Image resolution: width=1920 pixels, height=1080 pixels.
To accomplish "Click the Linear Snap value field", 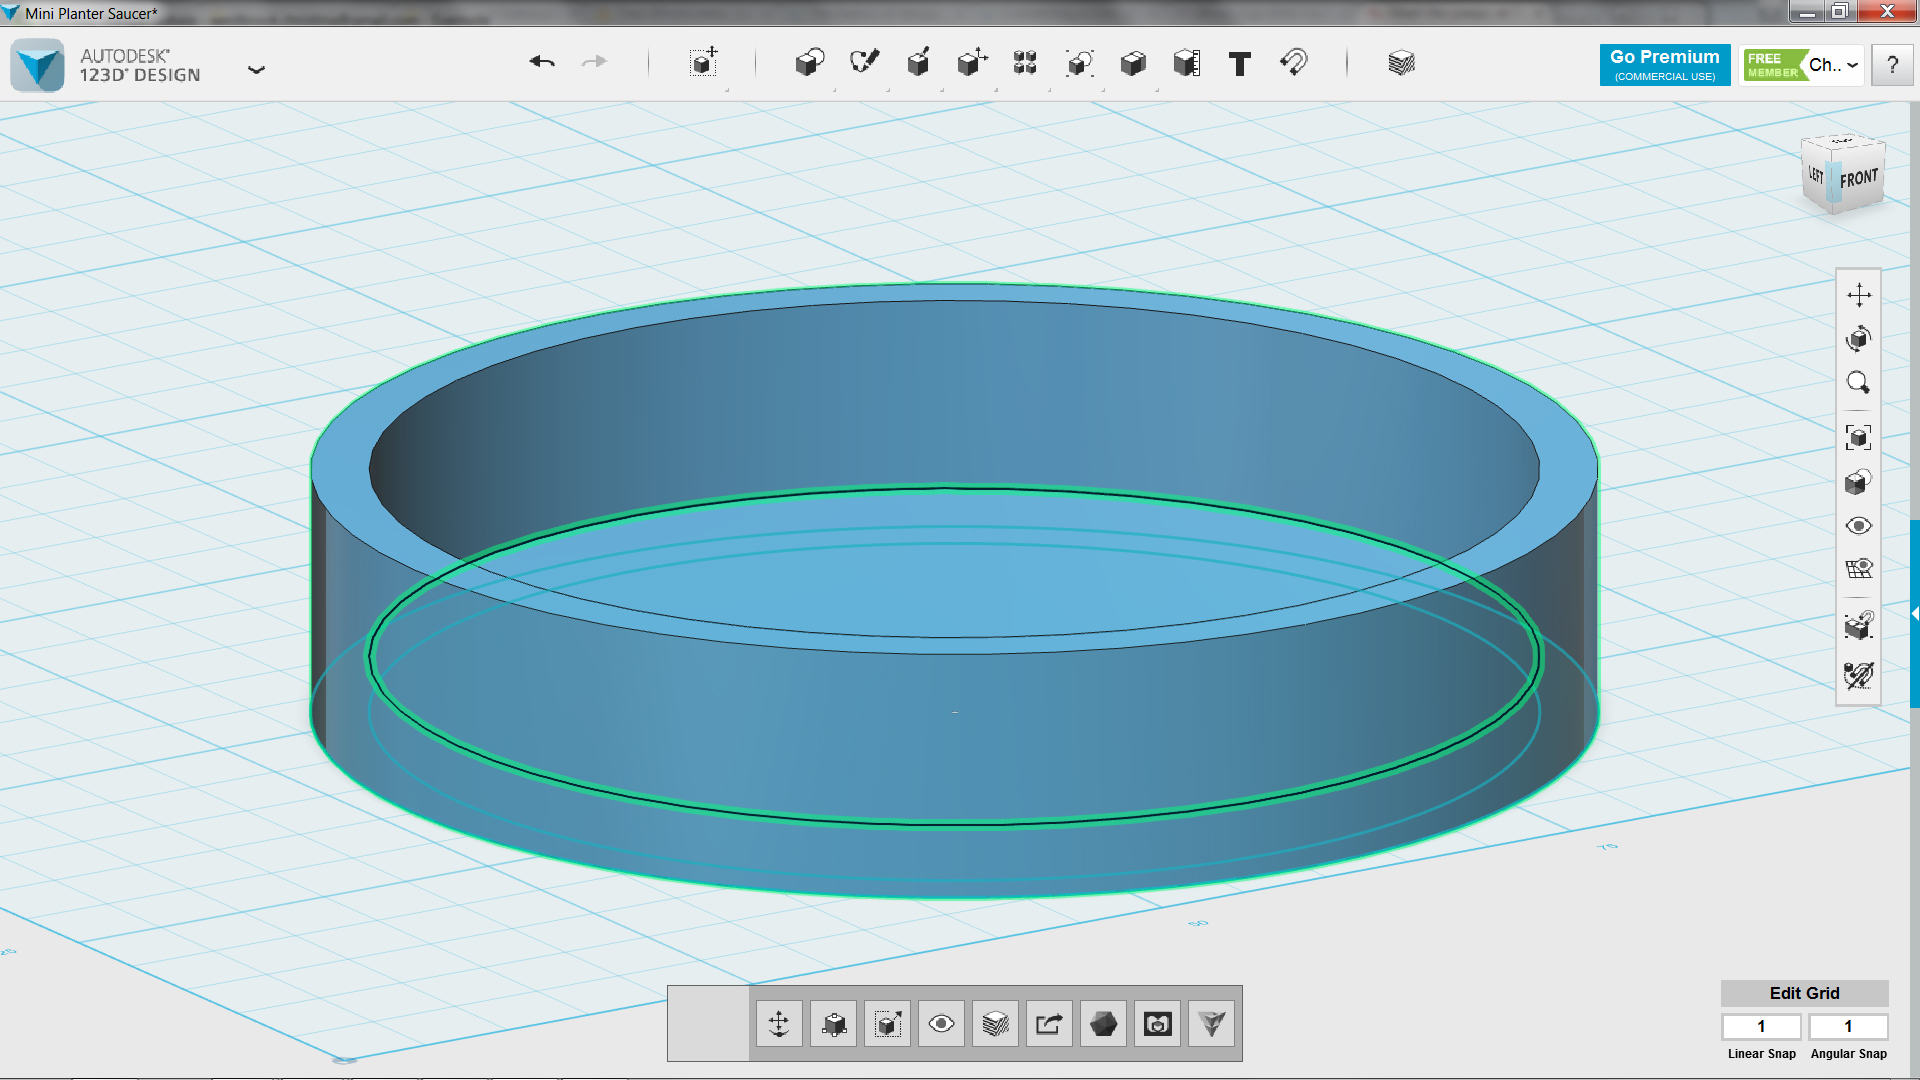I will tap(1761, 1026).
